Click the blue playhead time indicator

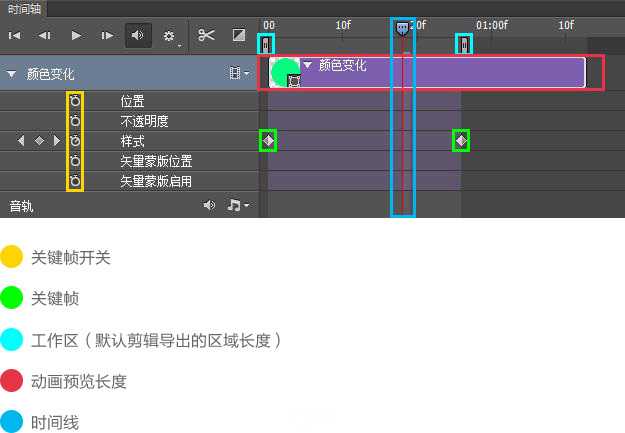[402, 29]
